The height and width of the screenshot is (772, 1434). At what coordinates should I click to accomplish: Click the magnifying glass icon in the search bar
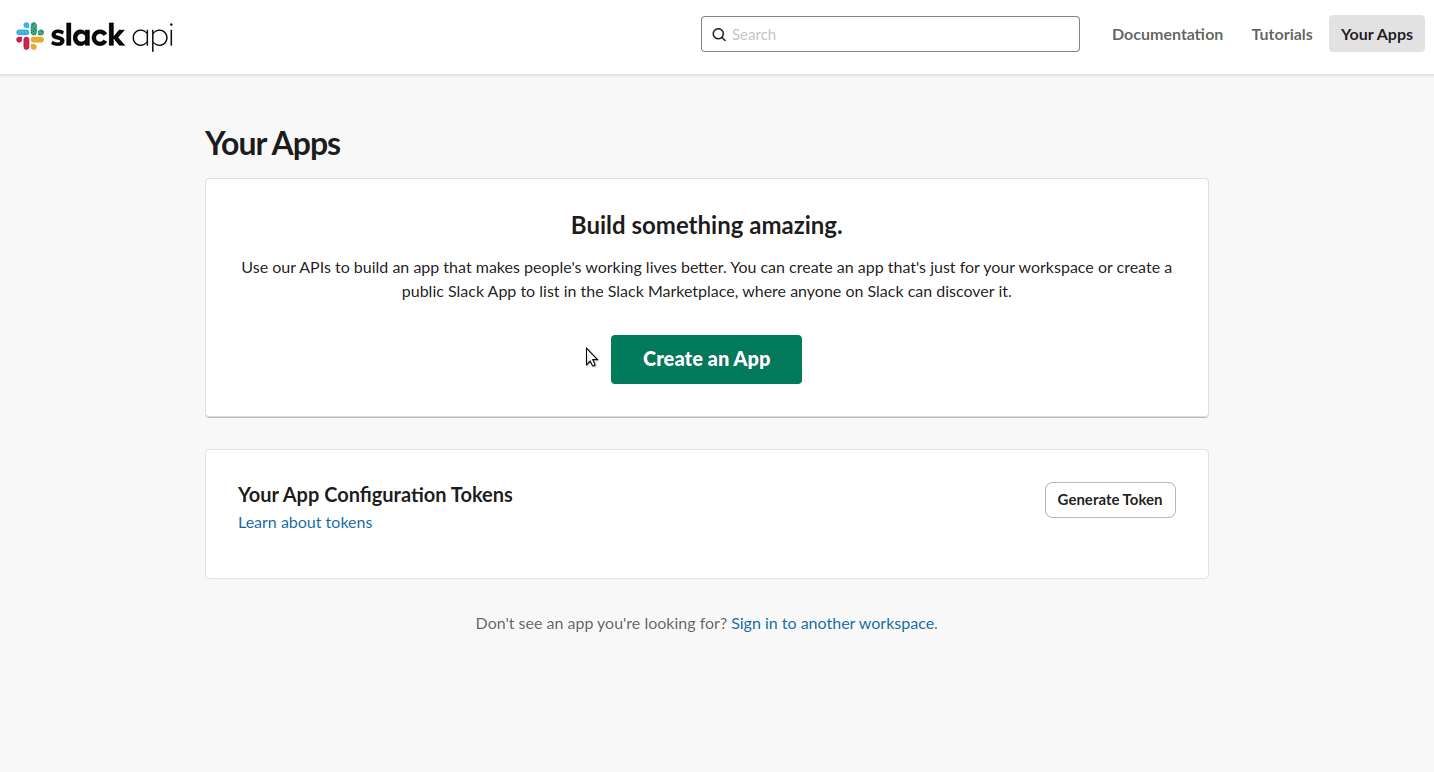(719, 34)
